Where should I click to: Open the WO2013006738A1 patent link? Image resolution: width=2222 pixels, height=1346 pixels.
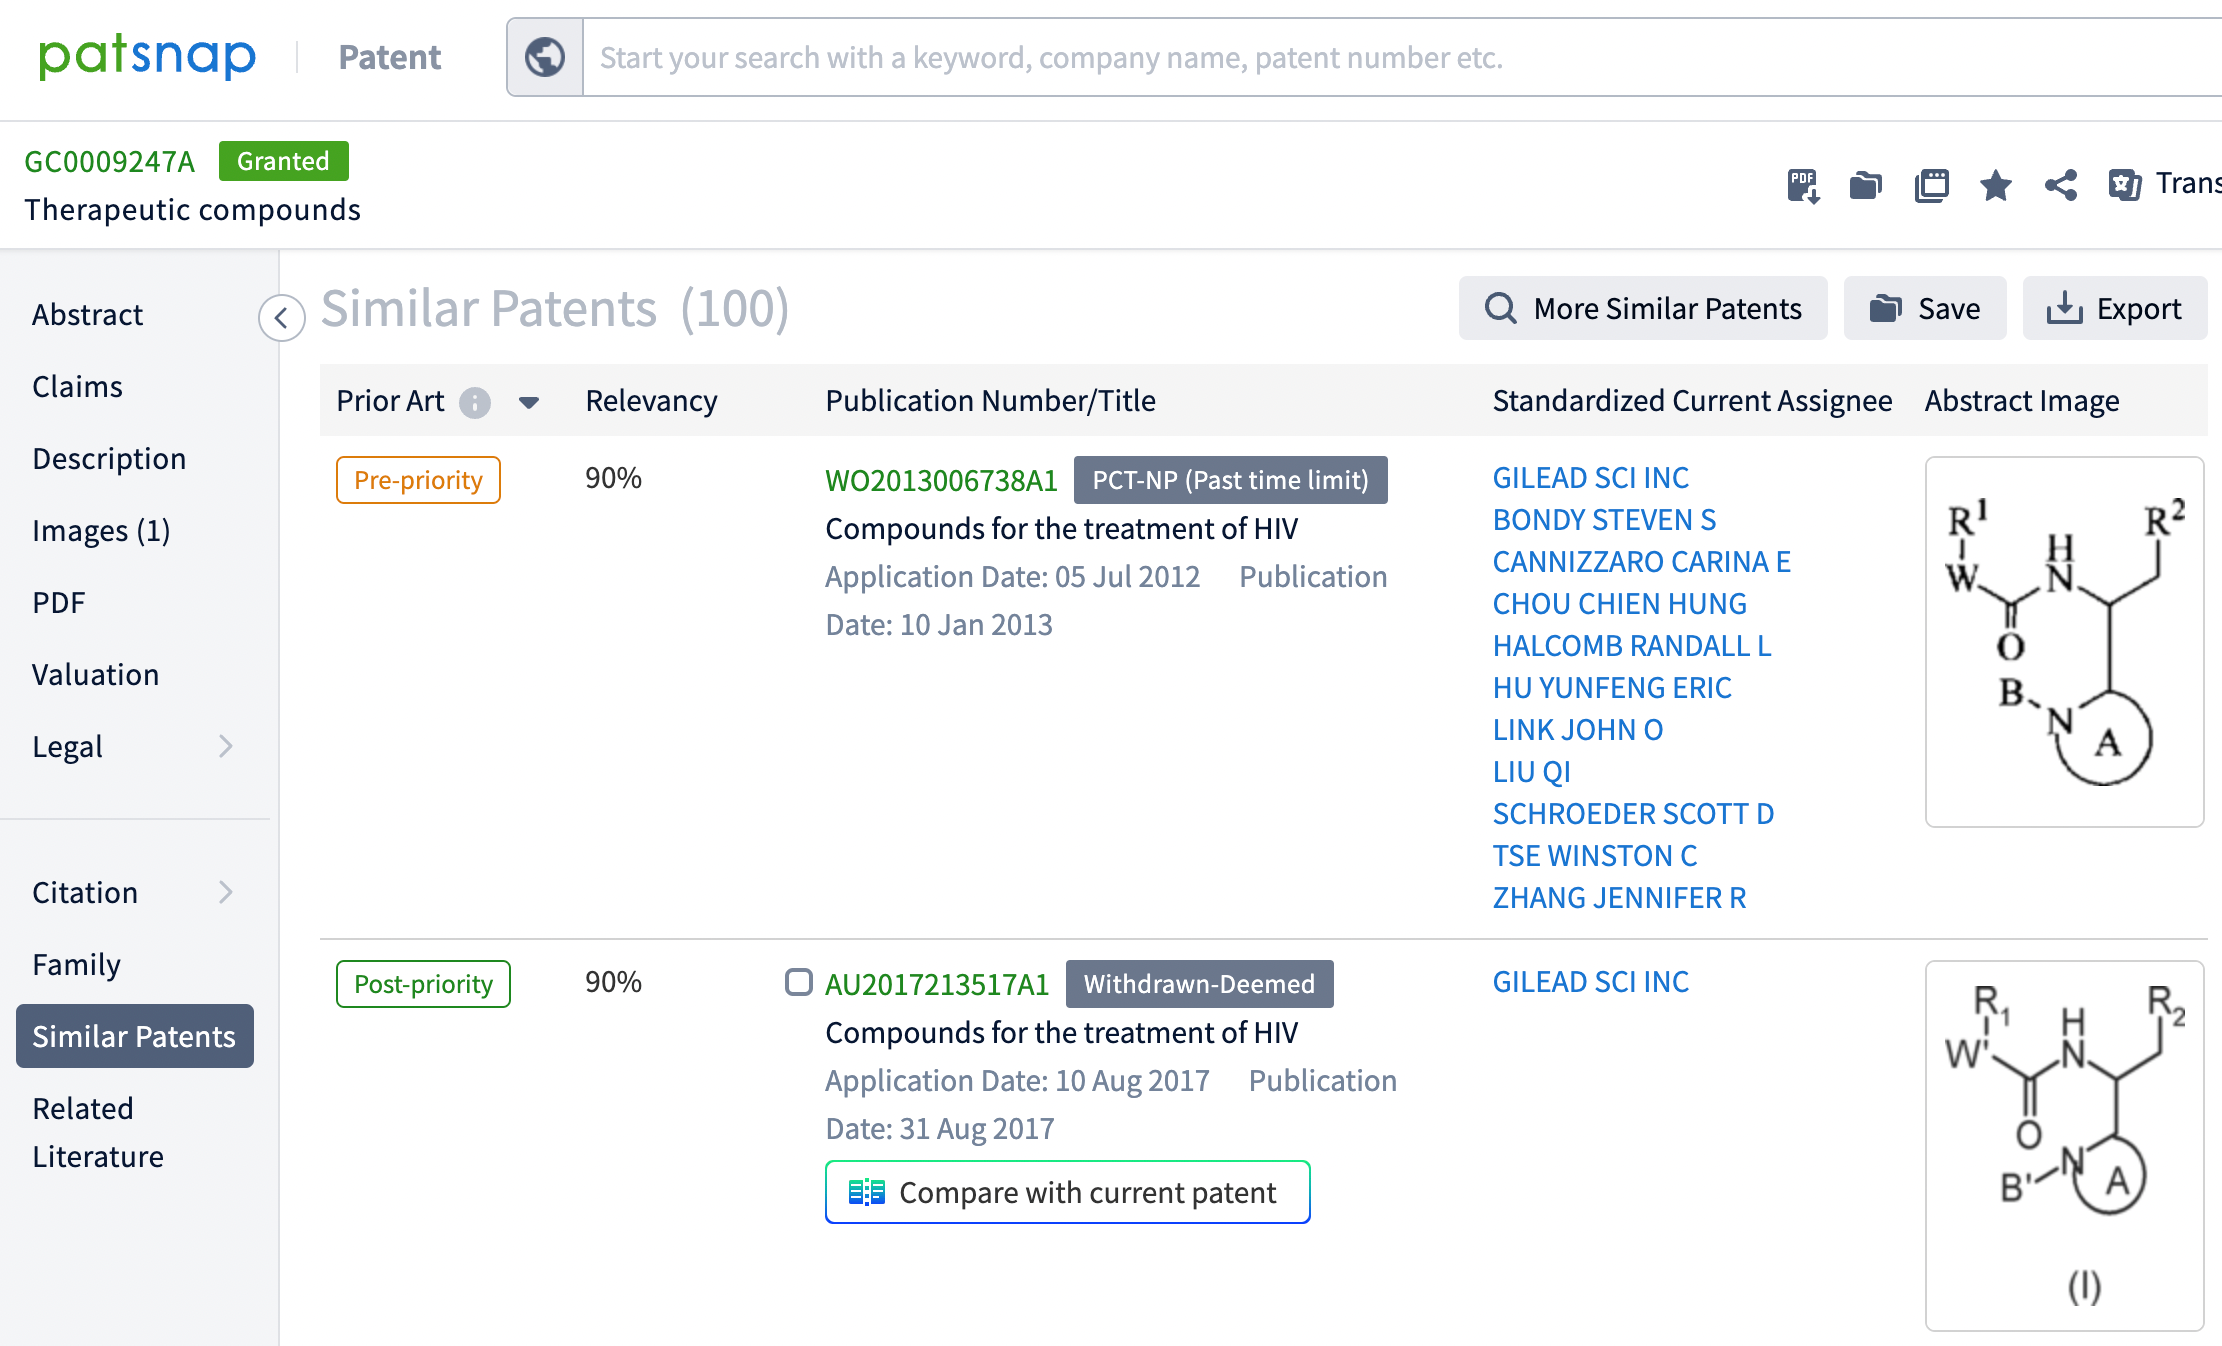(941, 480)
